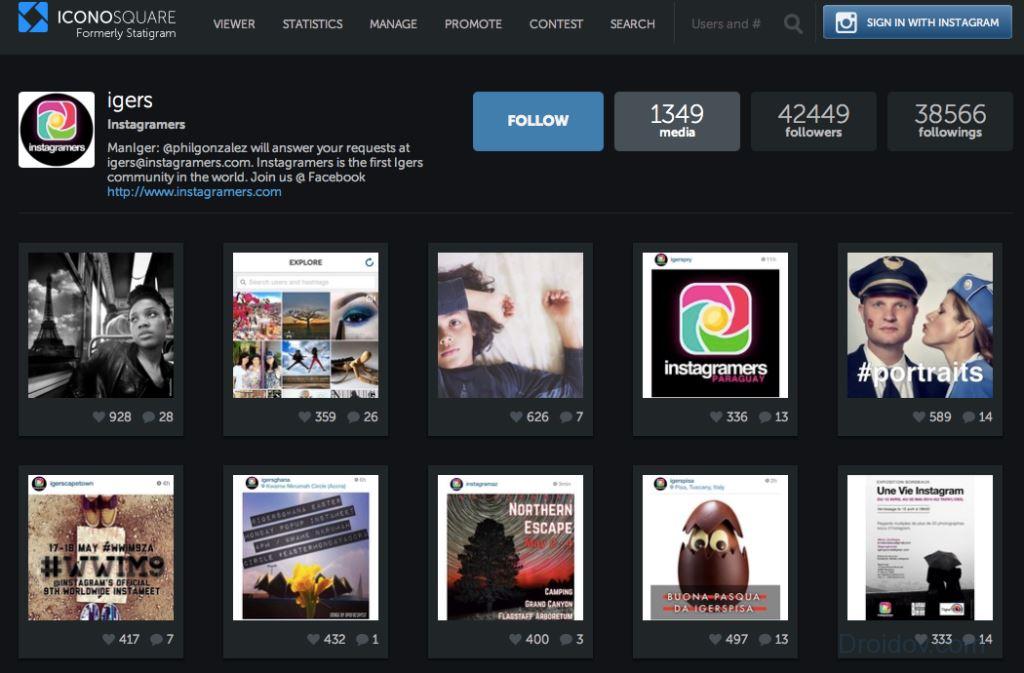Open the Manage menu item
This screenshot has width=1024, height=673.
(x=393, y=24)
